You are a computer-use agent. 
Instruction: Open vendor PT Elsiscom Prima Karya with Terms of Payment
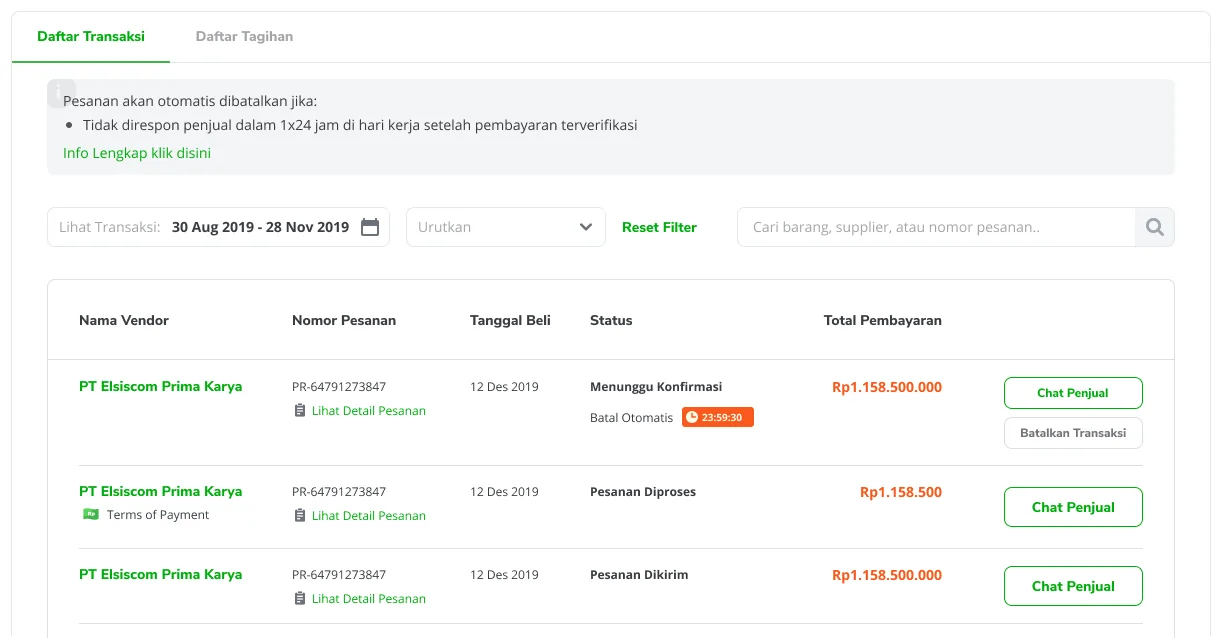[160, 491]
